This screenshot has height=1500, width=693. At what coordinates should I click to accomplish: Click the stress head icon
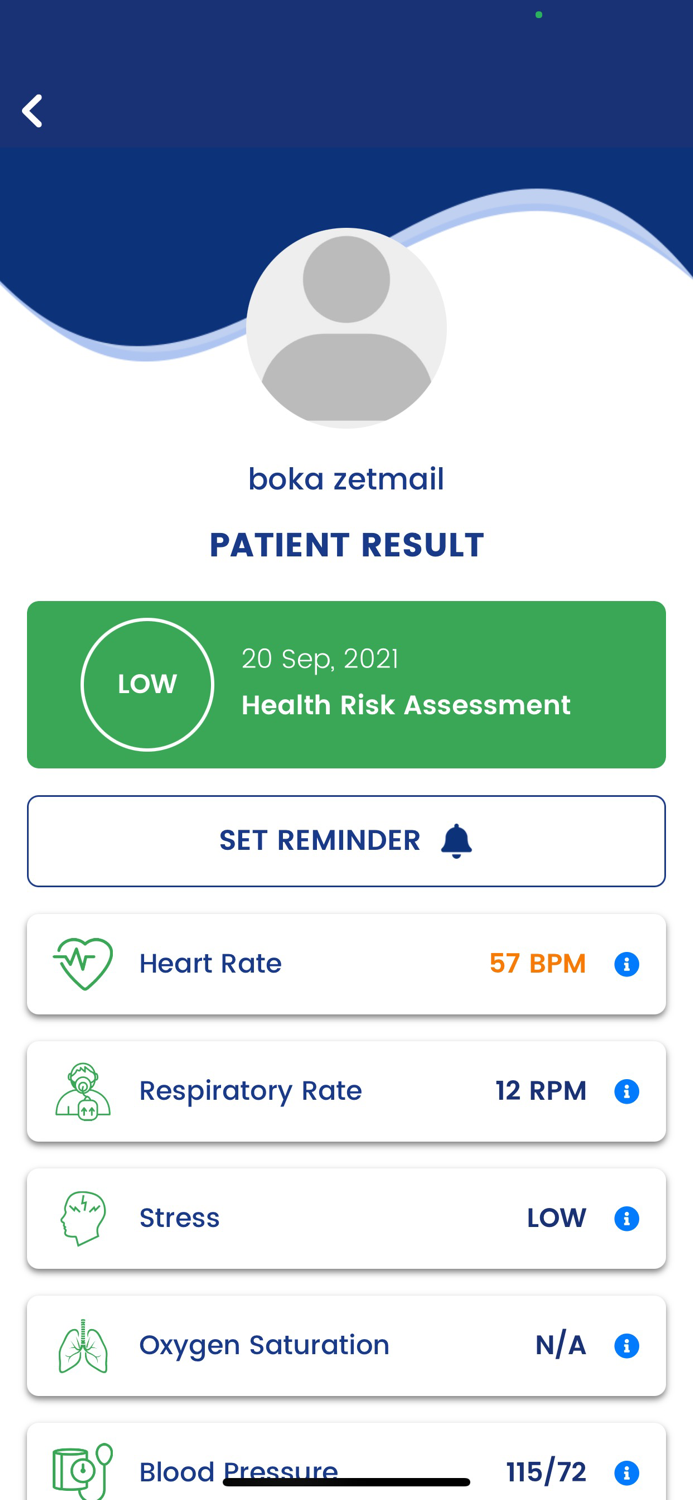pos(83,1218)
